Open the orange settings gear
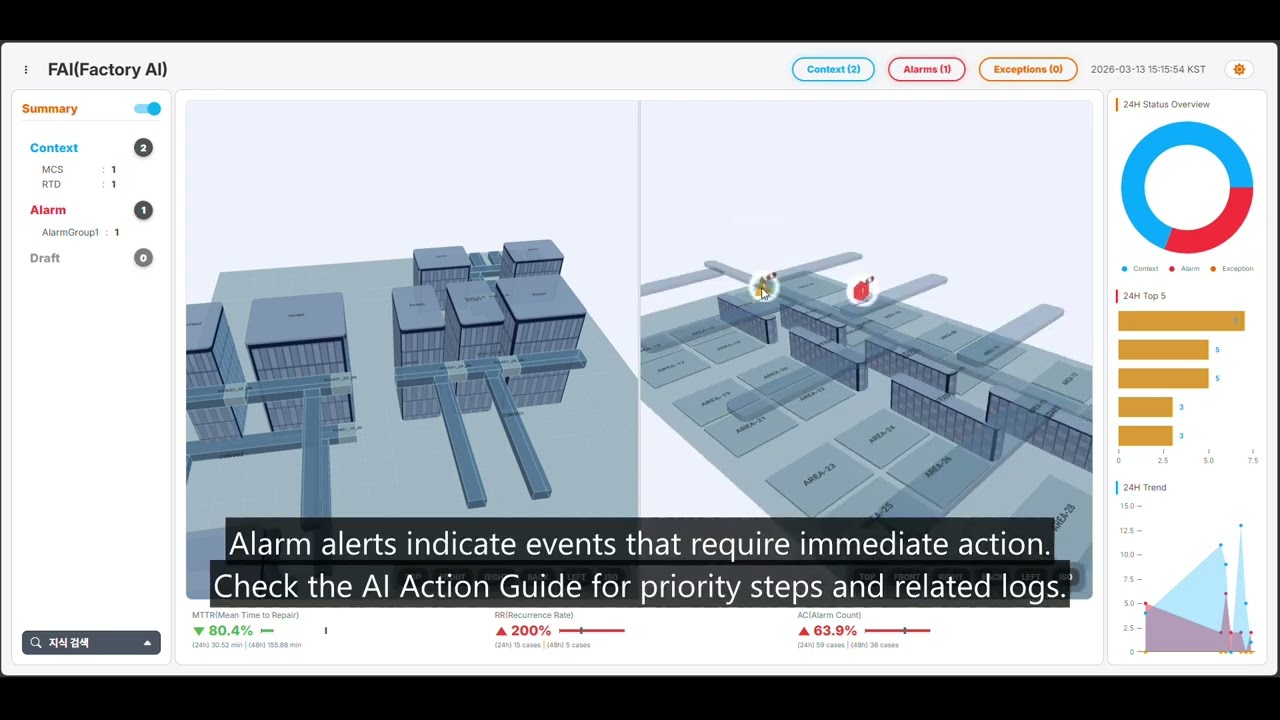The image size is (1280, 720). pos(1239,69)
